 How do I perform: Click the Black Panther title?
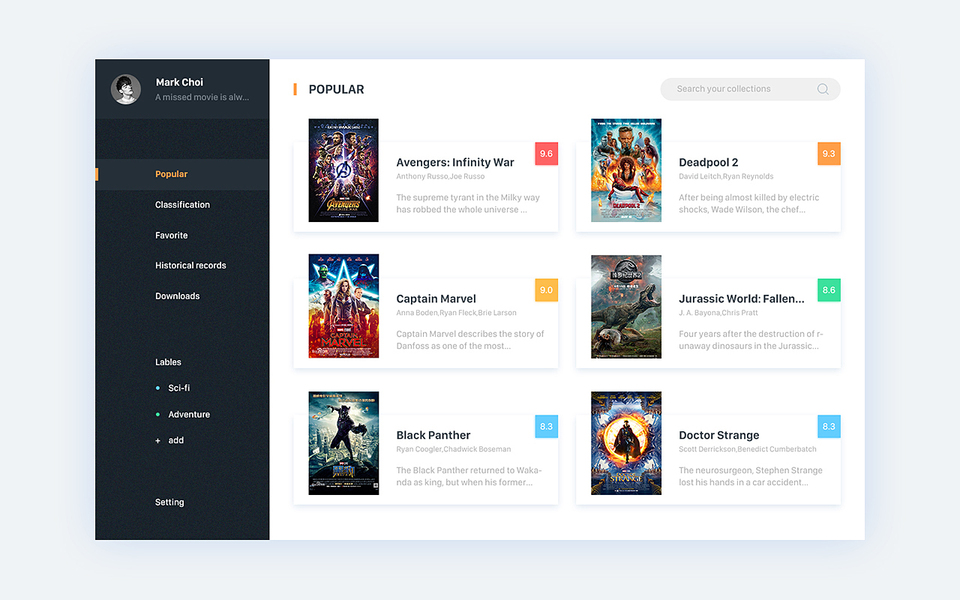coord(433,436)
